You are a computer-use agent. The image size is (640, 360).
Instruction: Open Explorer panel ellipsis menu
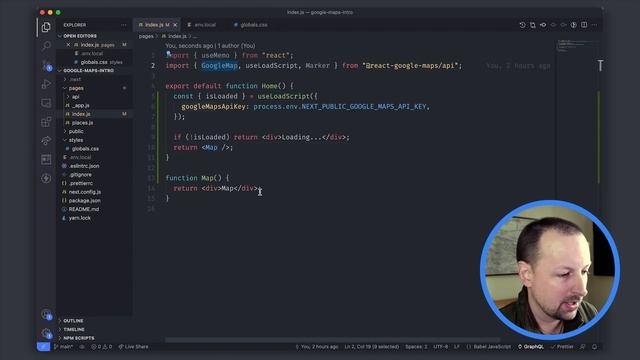click(x=124, y=25)
